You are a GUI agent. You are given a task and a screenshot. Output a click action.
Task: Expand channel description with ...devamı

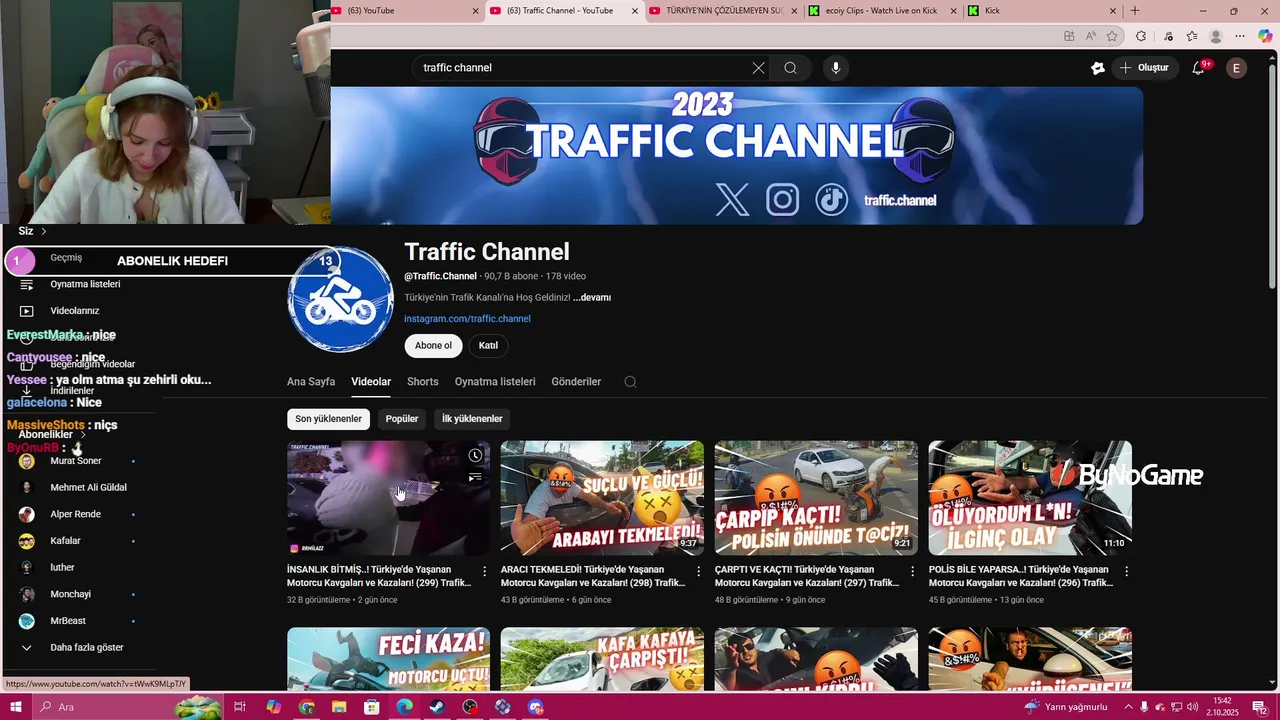pyautogui.click(x=592, y=297)
